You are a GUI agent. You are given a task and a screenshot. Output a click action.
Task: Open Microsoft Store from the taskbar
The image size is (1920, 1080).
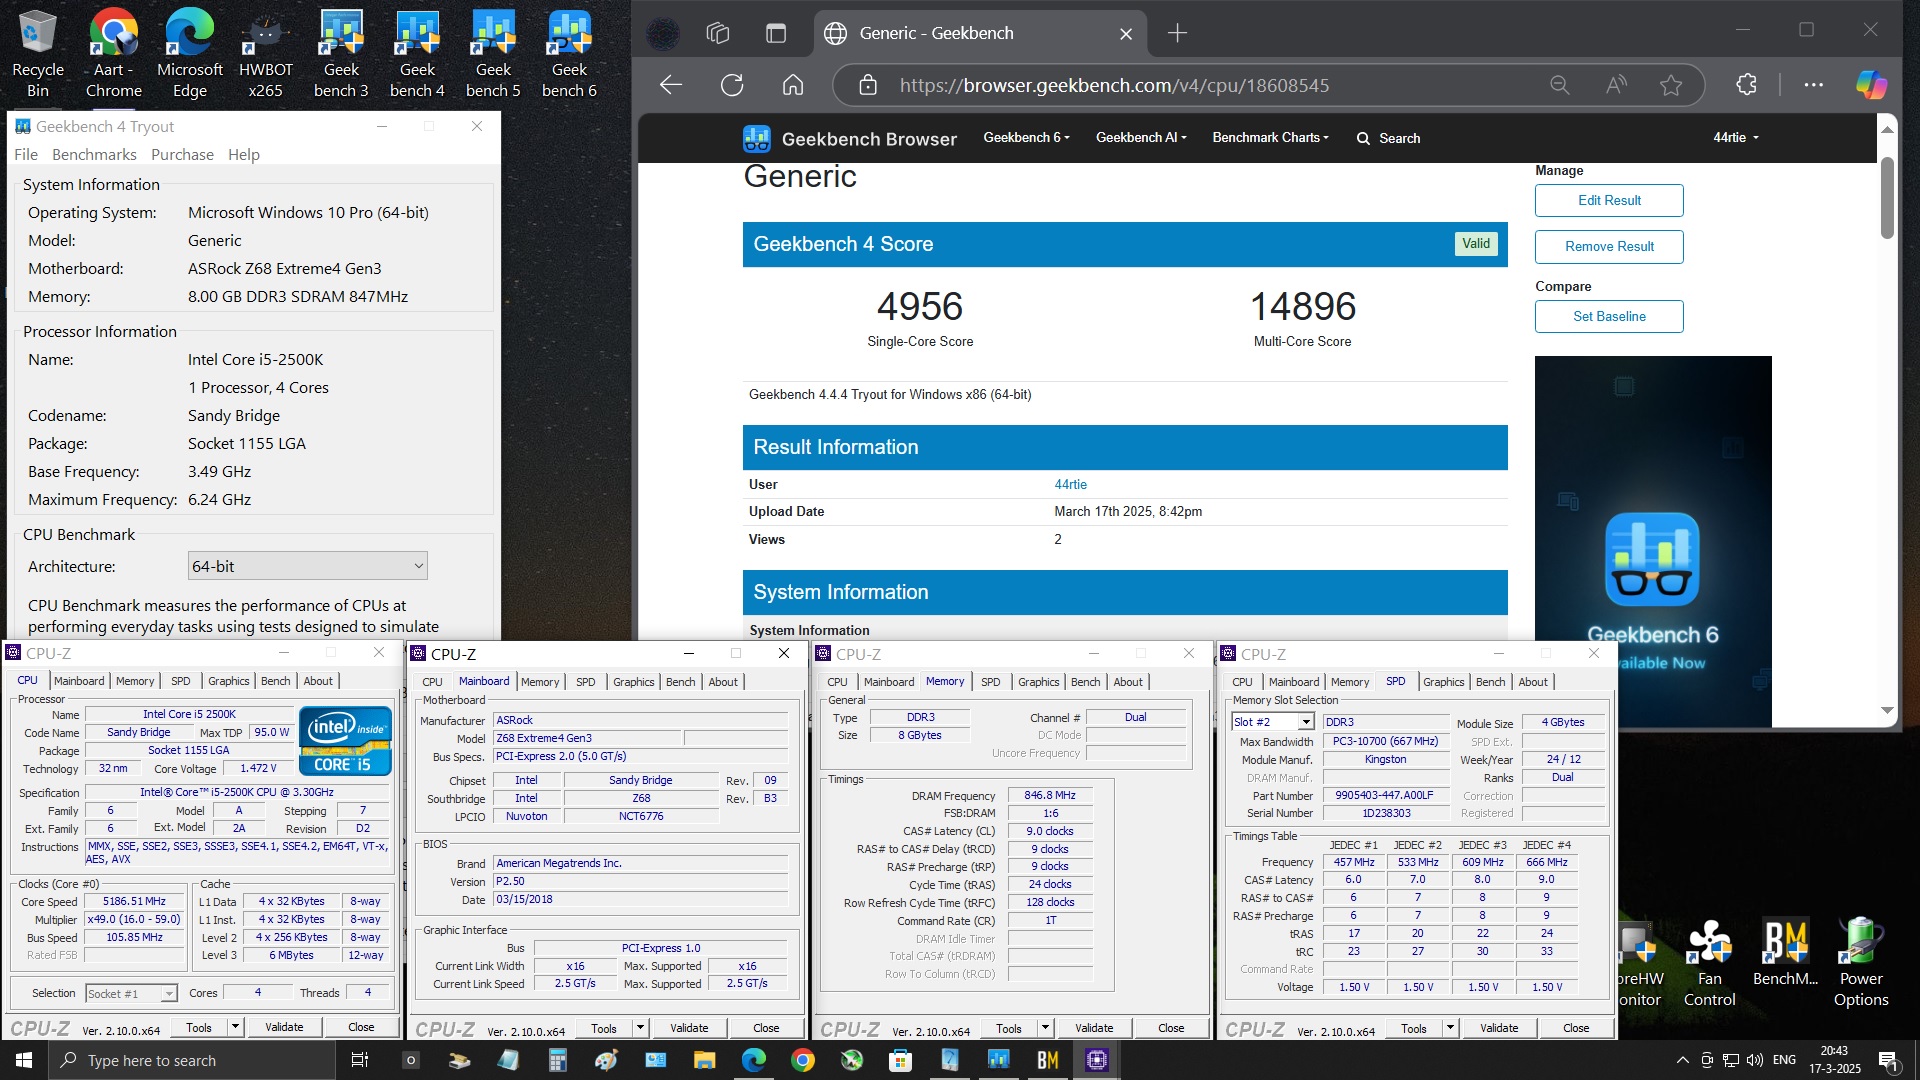[x=900, y=1060]
